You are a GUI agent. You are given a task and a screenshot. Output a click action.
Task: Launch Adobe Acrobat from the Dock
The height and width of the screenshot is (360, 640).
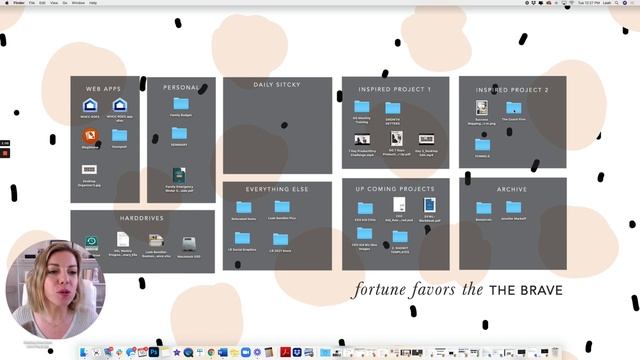(x=285, y=352)
